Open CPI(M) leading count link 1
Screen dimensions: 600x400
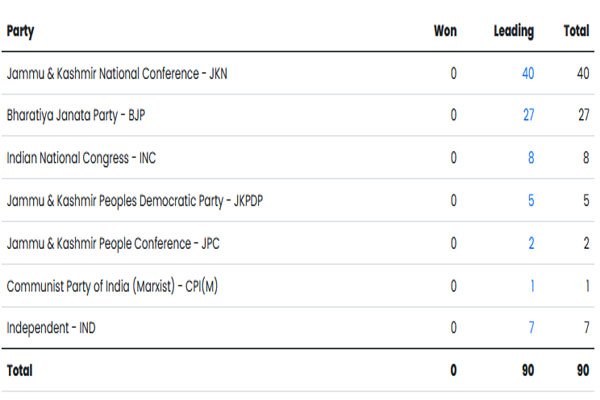pyautogui.click(x=532, y=286)
